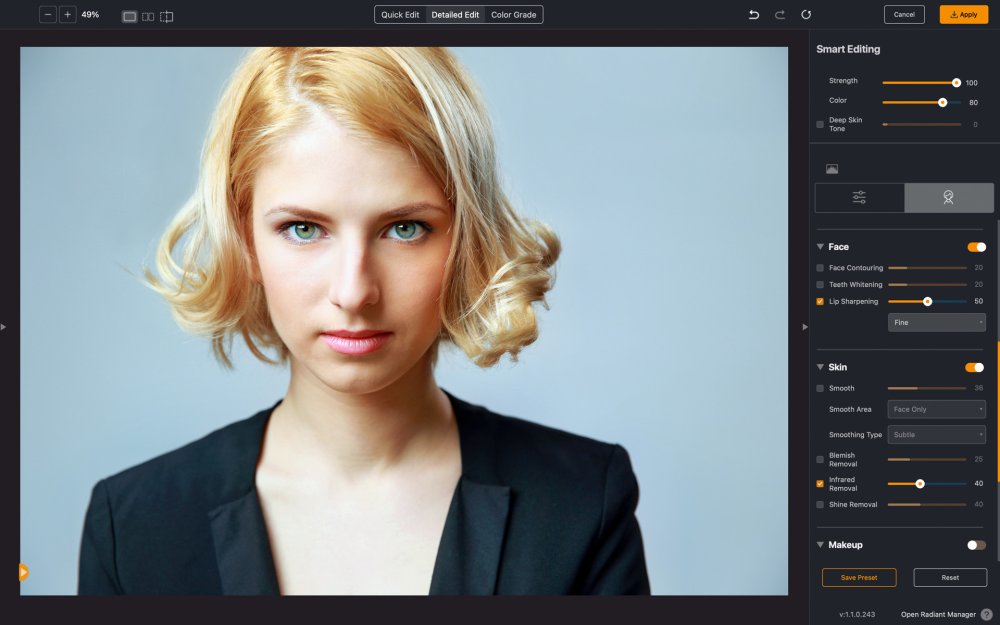This screenshot has height=625, width=1000.
Task: Switch to the Detailed Edit tab
Action: pyautogui.click(x=455, y=15)
